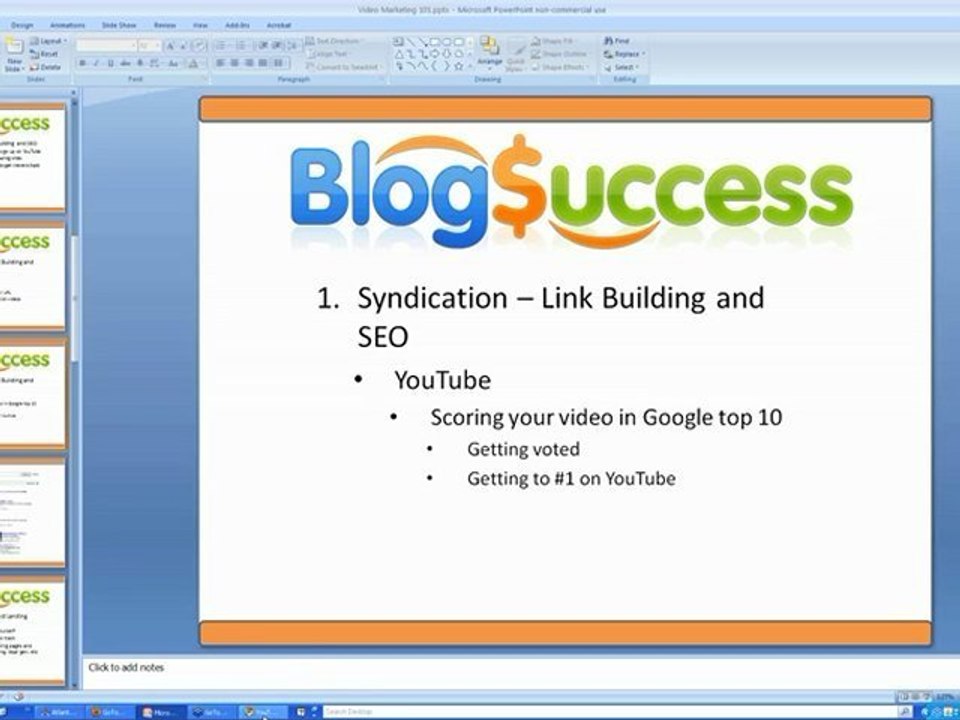This screenshot has height=720, width=960.
Task: Toggle Bold formatting
Action: pyautogui.click(x=83, y=63)
